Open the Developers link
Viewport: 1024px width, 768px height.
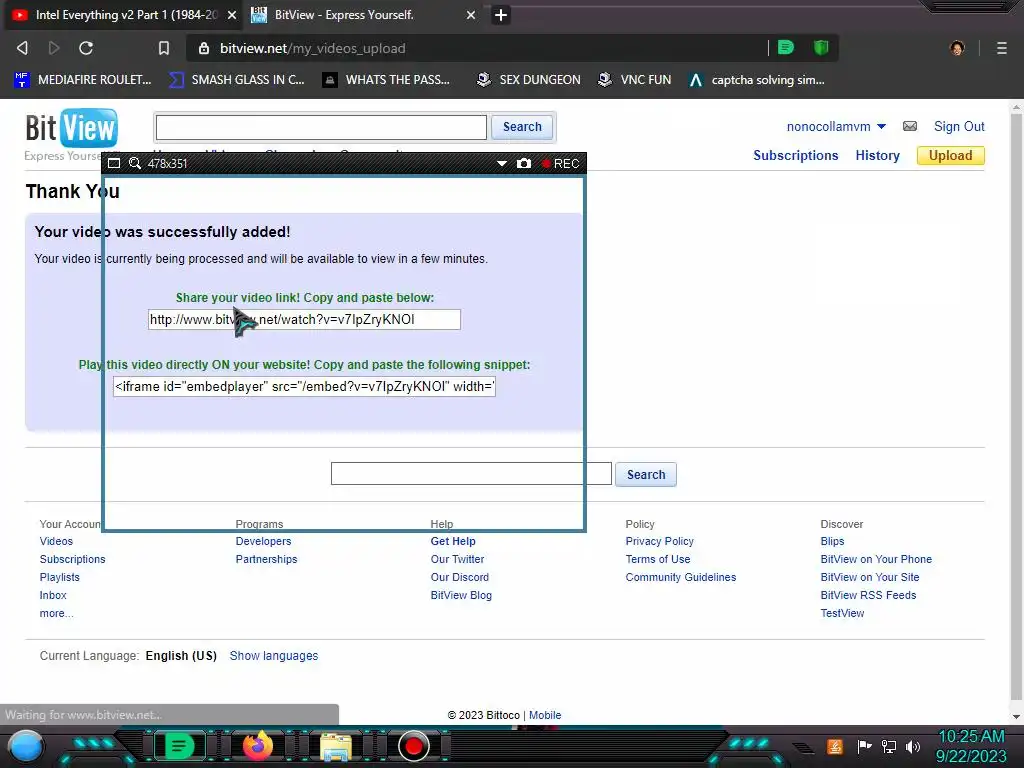coord(263,541)
